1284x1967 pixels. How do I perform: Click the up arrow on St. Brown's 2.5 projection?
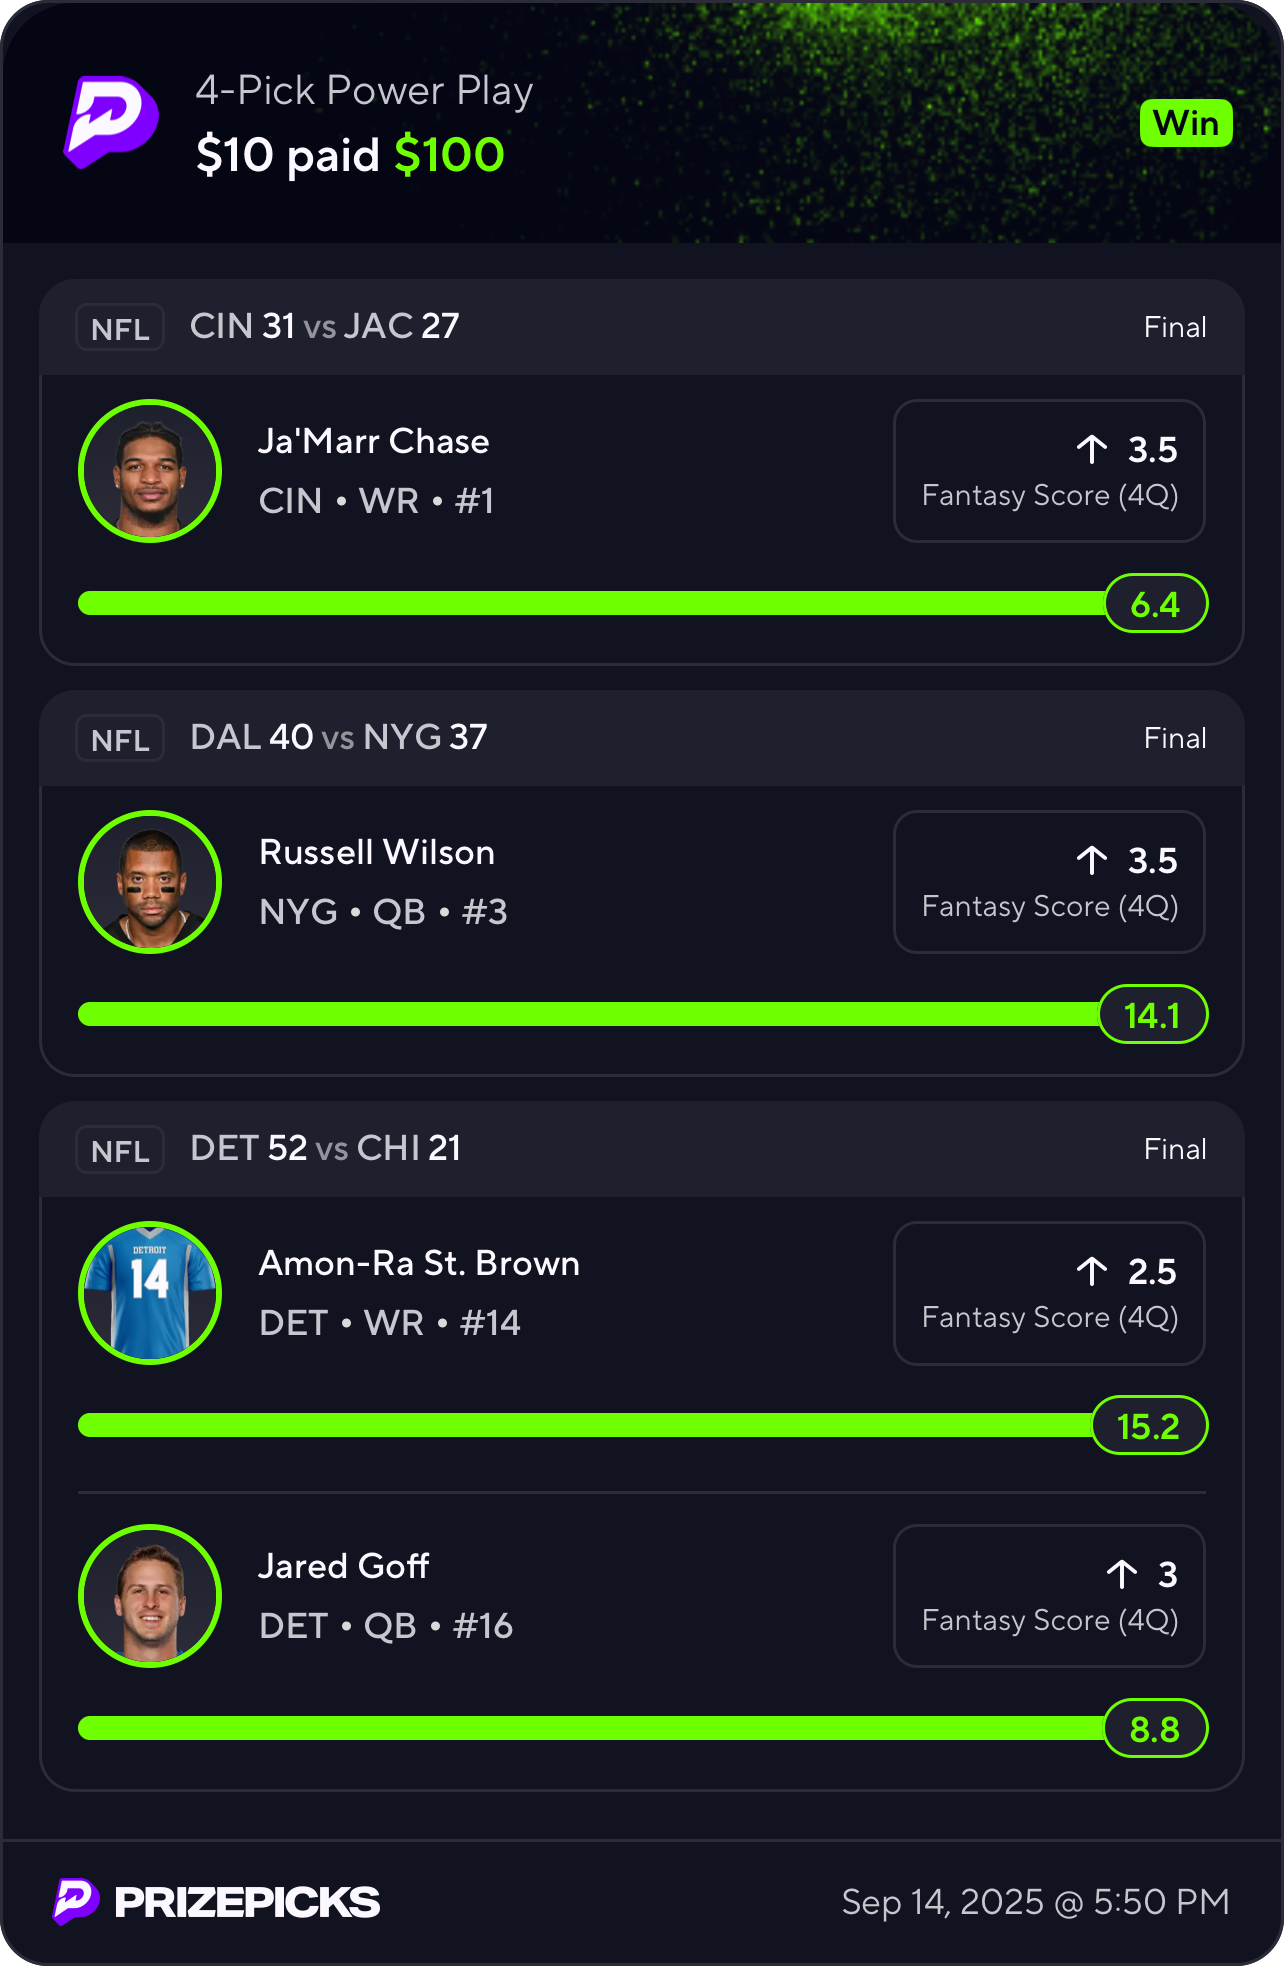point(1092,1272)
